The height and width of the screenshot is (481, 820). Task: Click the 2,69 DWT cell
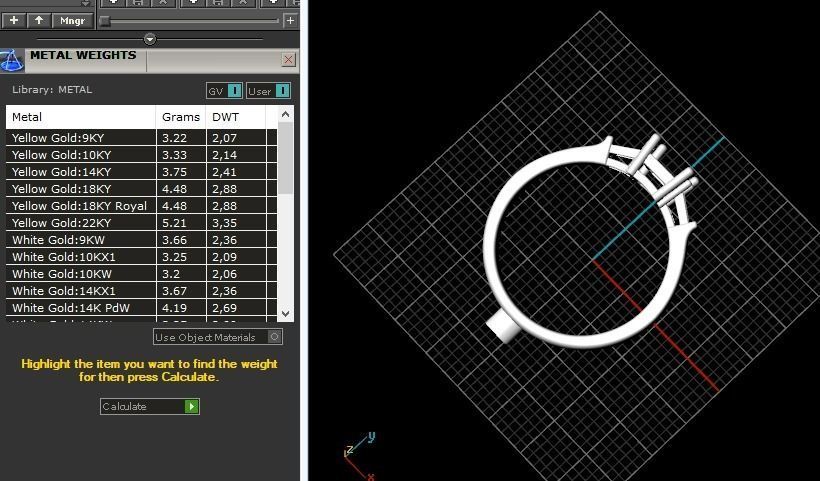click(236, 308)
